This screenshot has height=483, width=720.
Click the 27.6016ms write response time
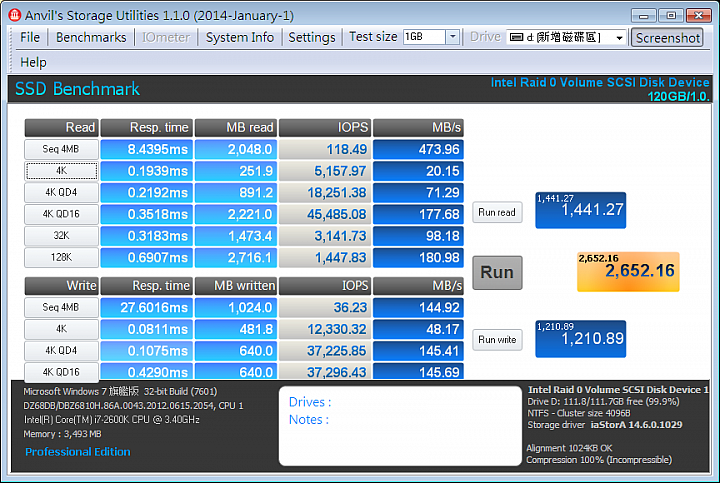(146, 307)
